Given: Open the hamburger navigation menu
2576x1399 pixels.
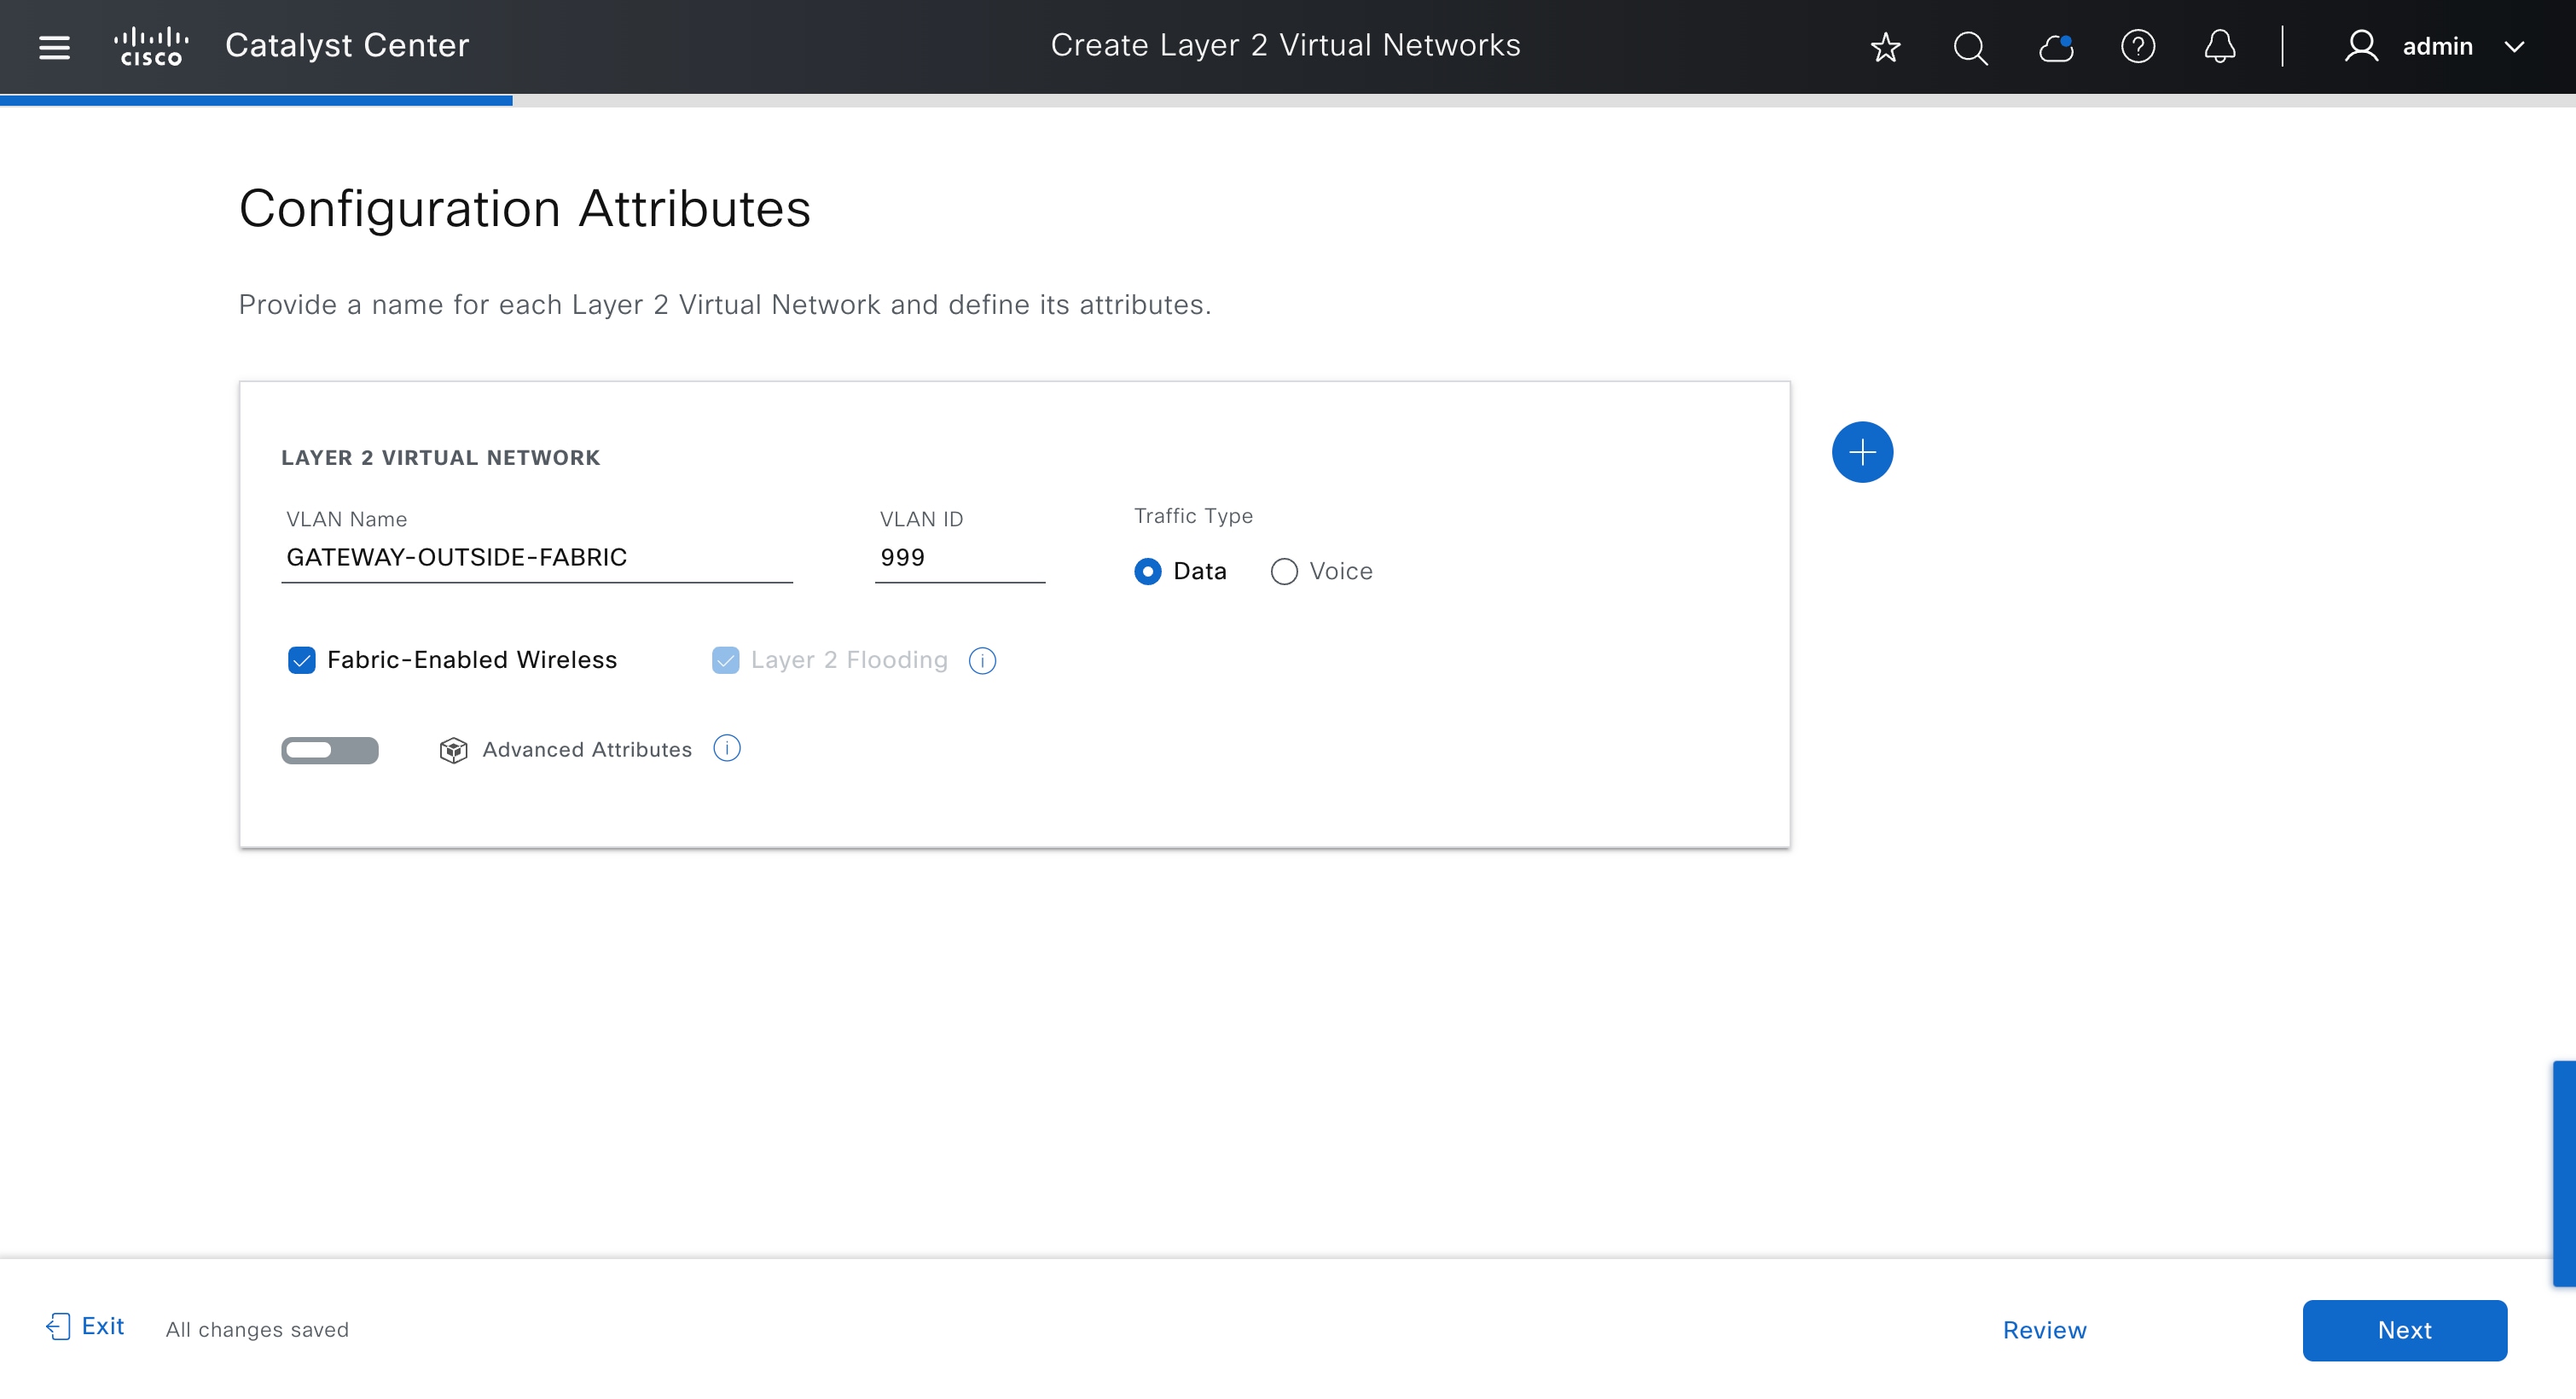Looking at the screenshot, I should point(54,47).
